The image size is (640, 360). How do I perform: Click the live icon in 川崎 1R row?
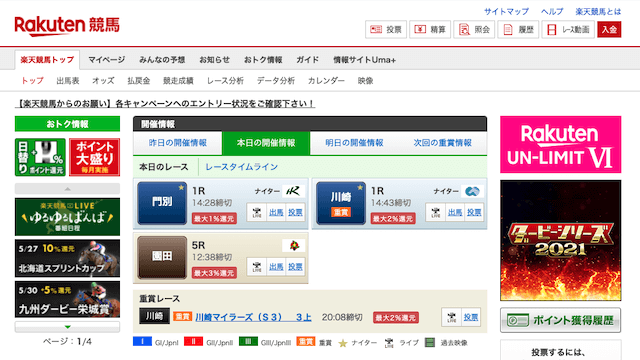pos(436,213)
